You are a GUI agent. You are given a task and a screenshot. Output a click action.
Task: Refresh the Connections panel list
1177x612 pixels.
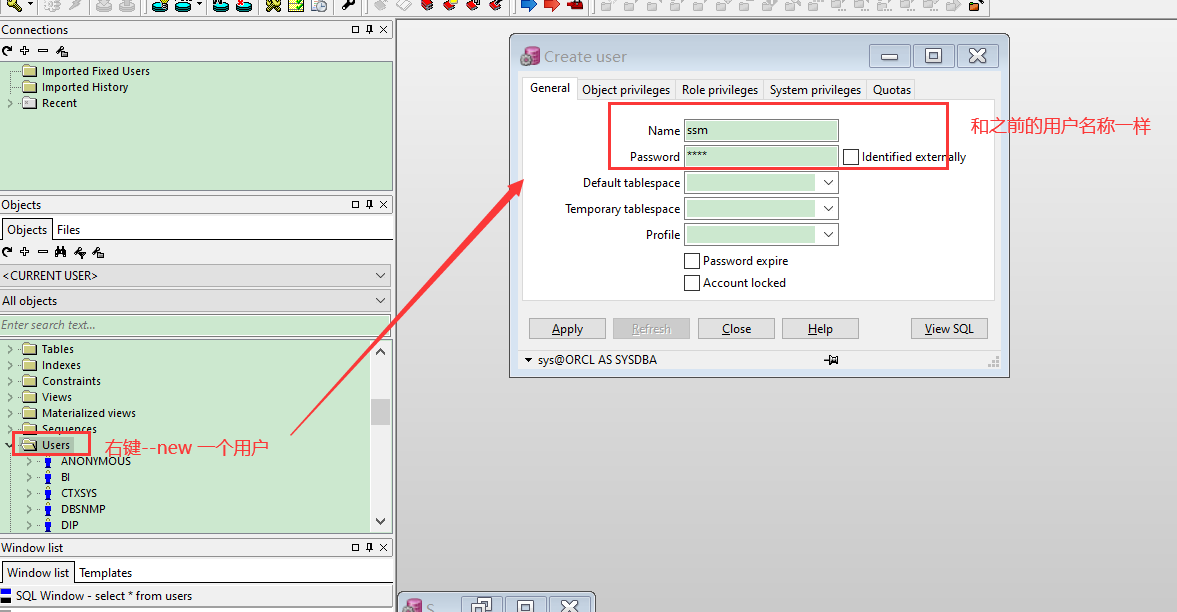(x=8, y=50)
